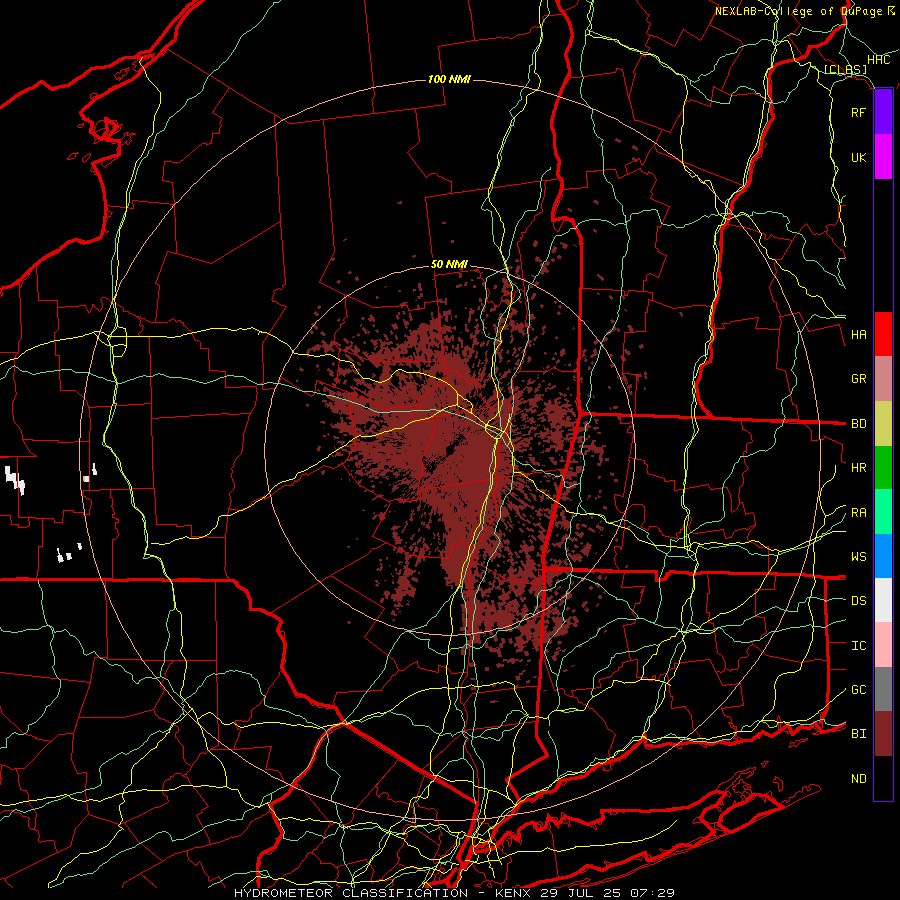Viewport: 900px width, 900px height.
Task: Choose the white DS legend swatch
Action: [883, 600]
